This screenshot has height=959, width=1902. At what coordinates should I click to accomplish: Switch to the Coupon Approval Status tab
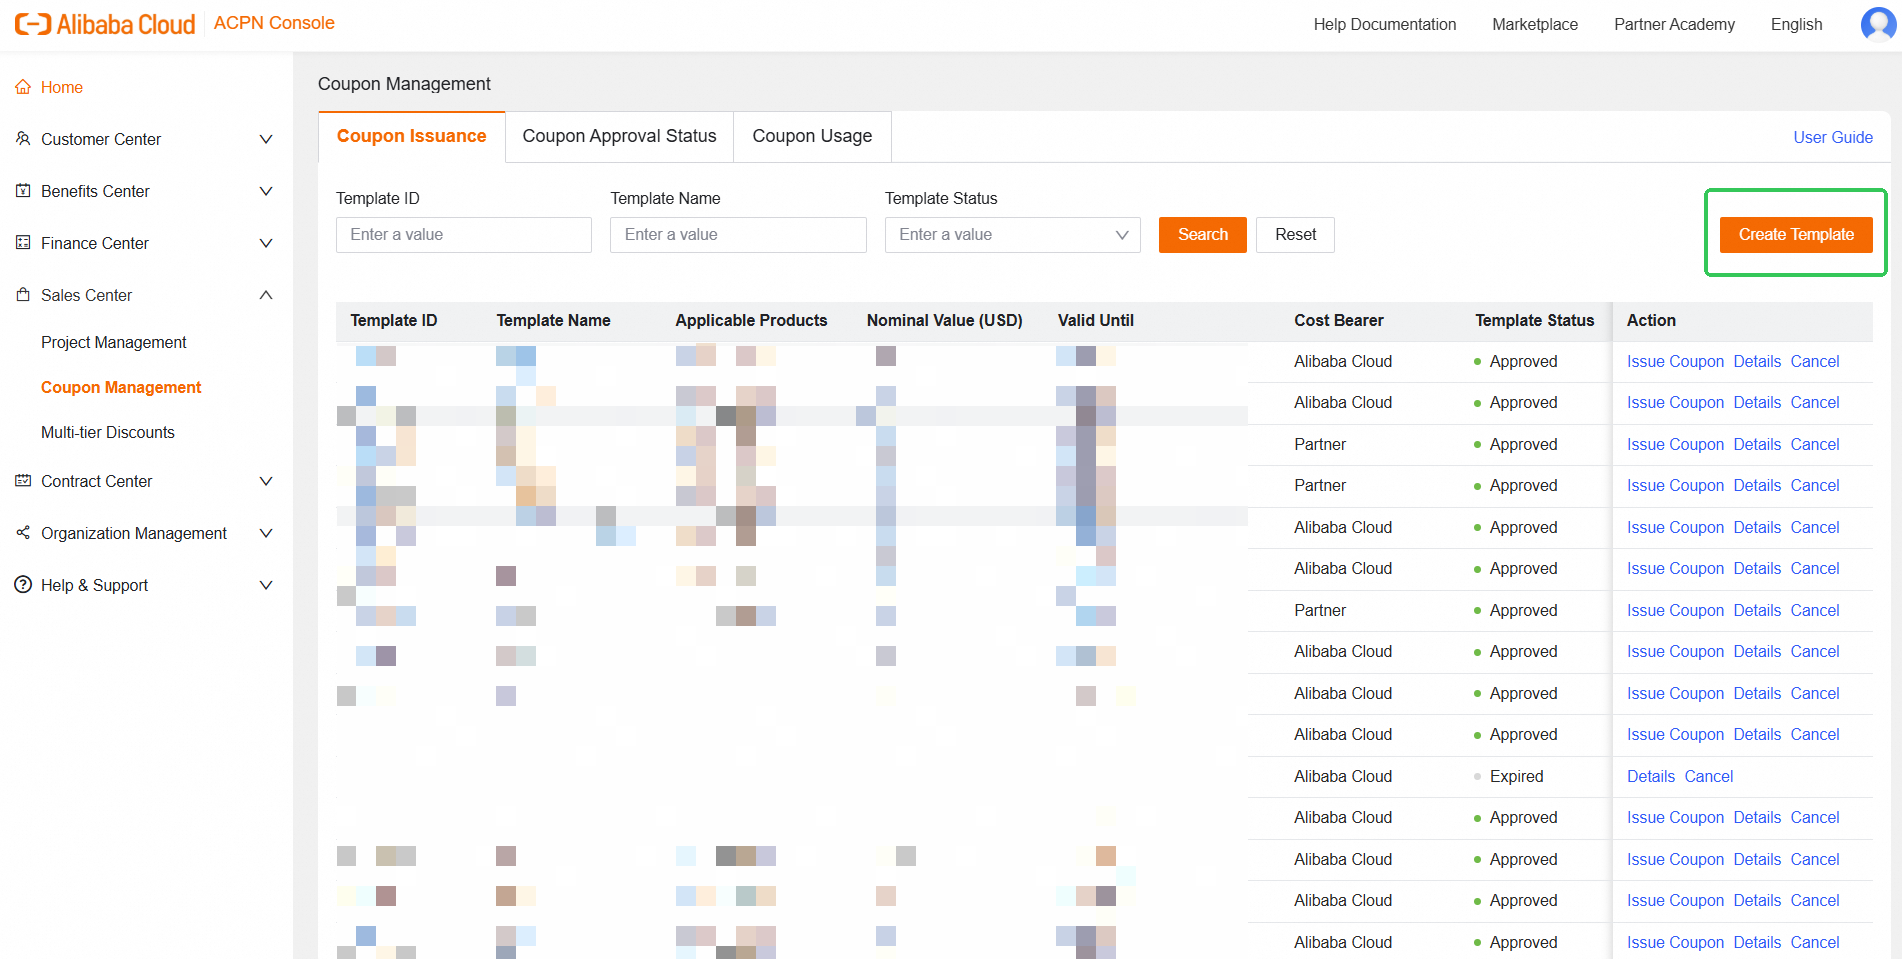pyautogui.click(x=619, y=136)
